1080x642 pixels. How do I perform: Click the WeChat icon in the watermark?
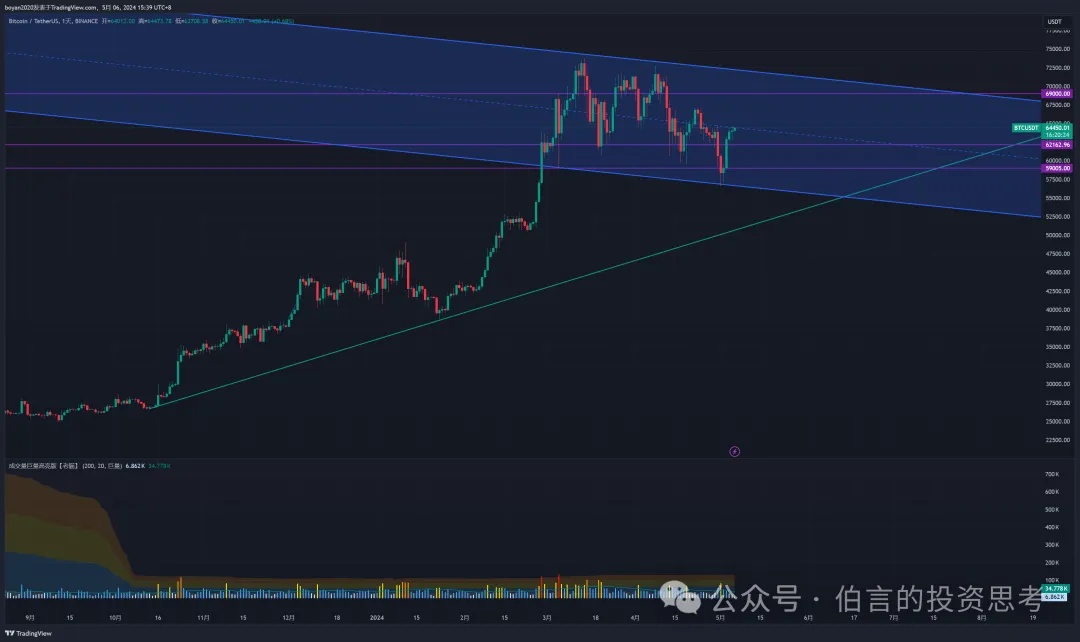click(x=689, y=599)
